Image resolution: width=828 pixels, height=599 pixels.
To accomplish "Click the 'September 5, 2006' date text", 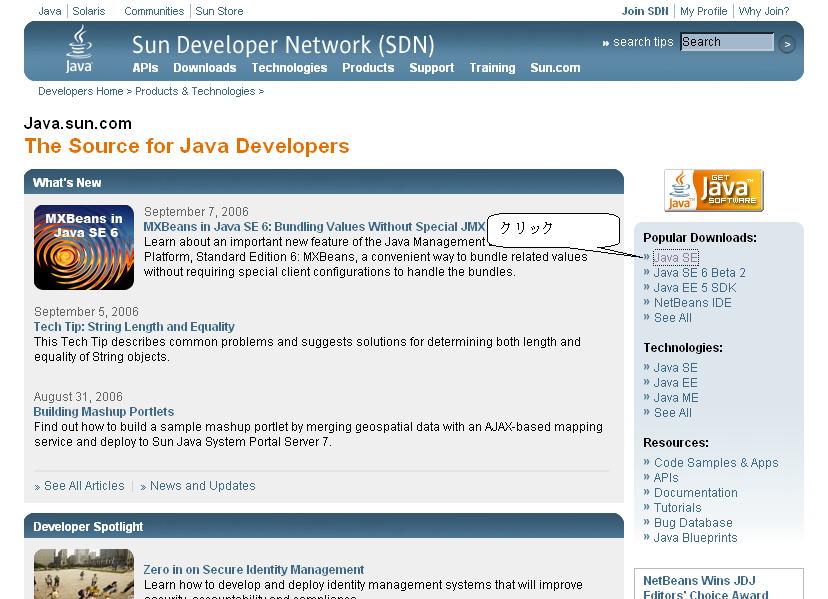I will (87, 312).
